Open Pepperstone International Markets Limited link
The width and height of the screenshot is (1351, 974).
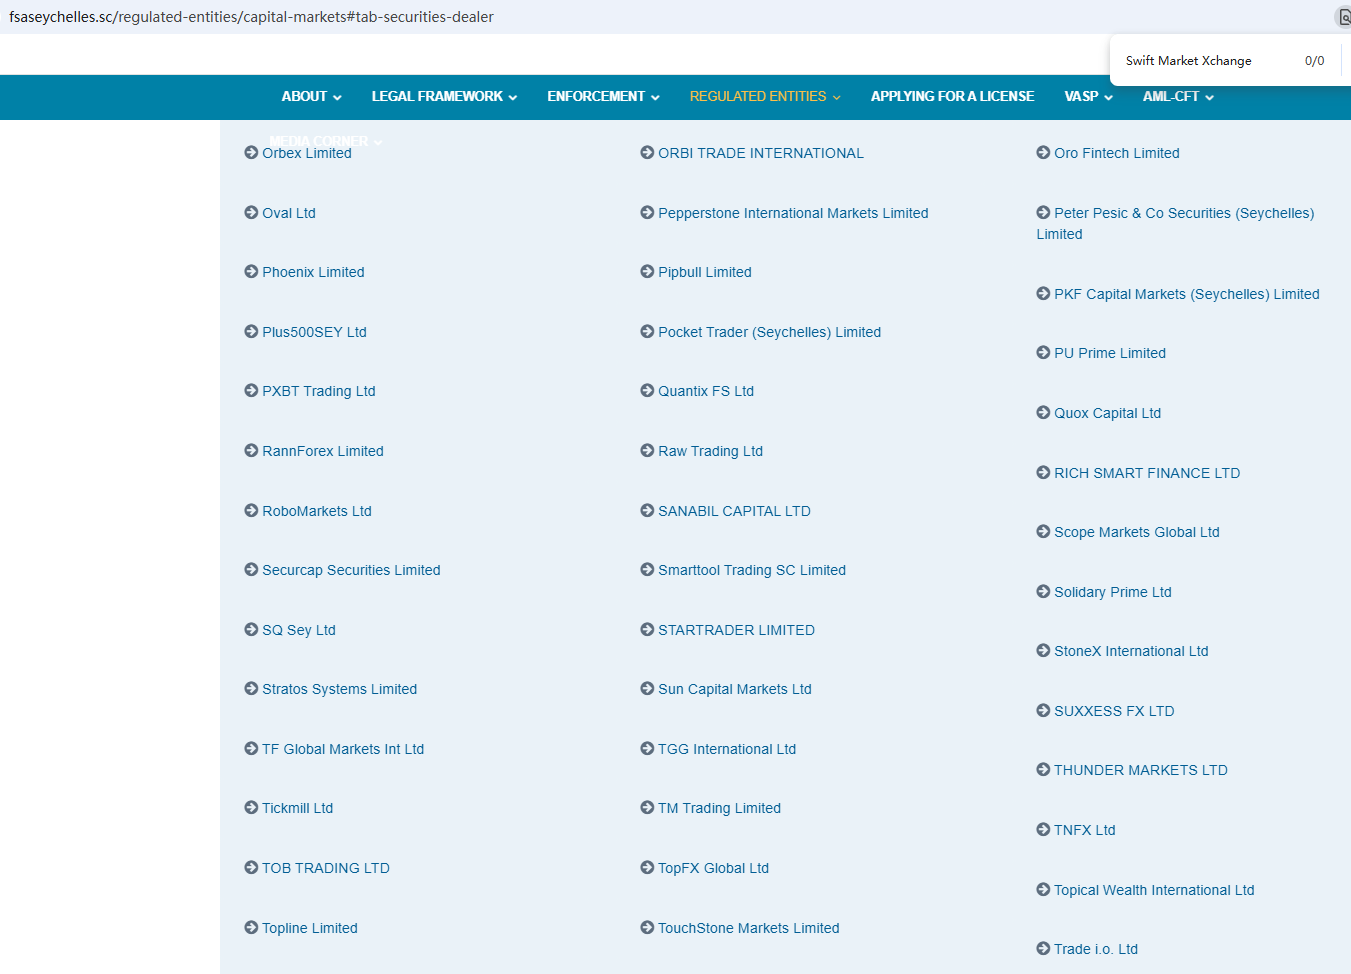pos(793,213)
